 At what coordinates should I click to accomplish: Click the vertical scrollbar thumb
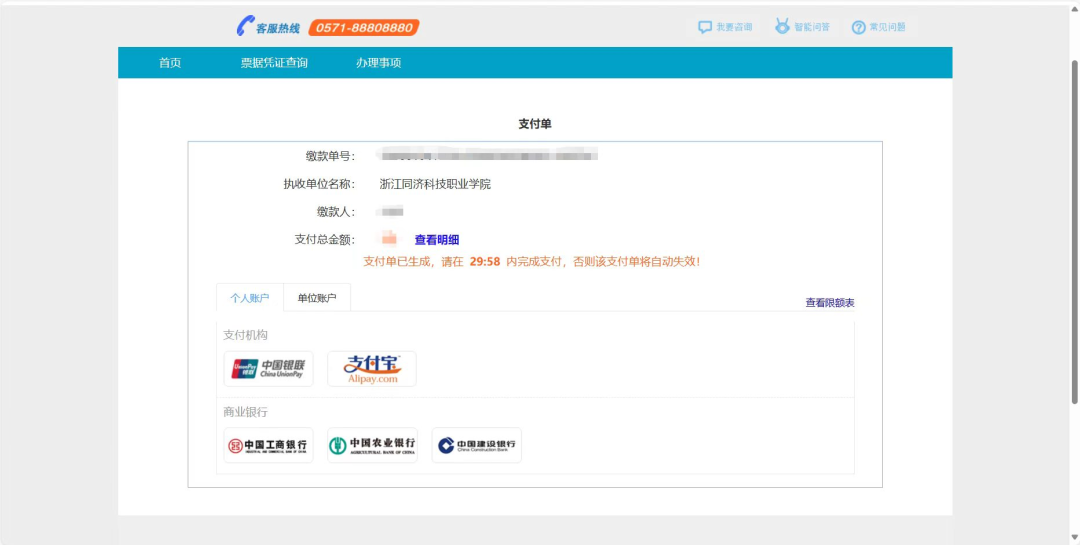coord(1074,230)
